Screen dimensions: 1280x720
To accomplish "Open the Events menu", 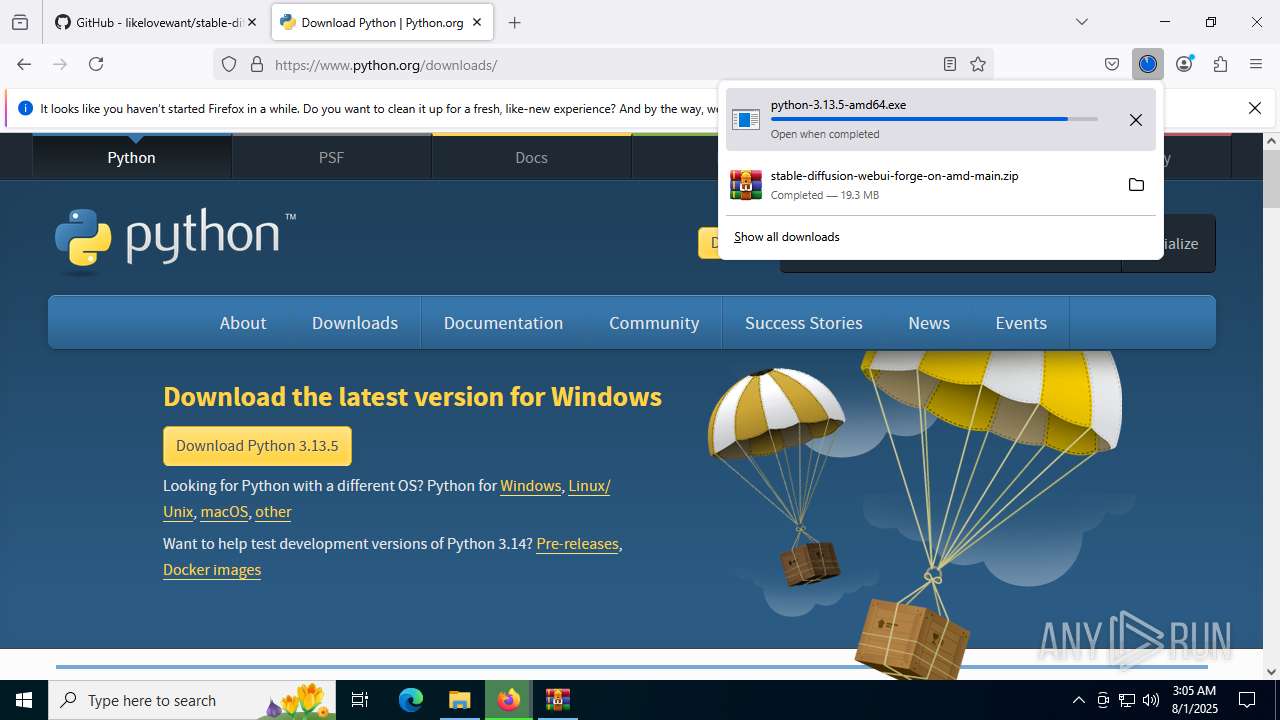I will (x=1021, y=323).
